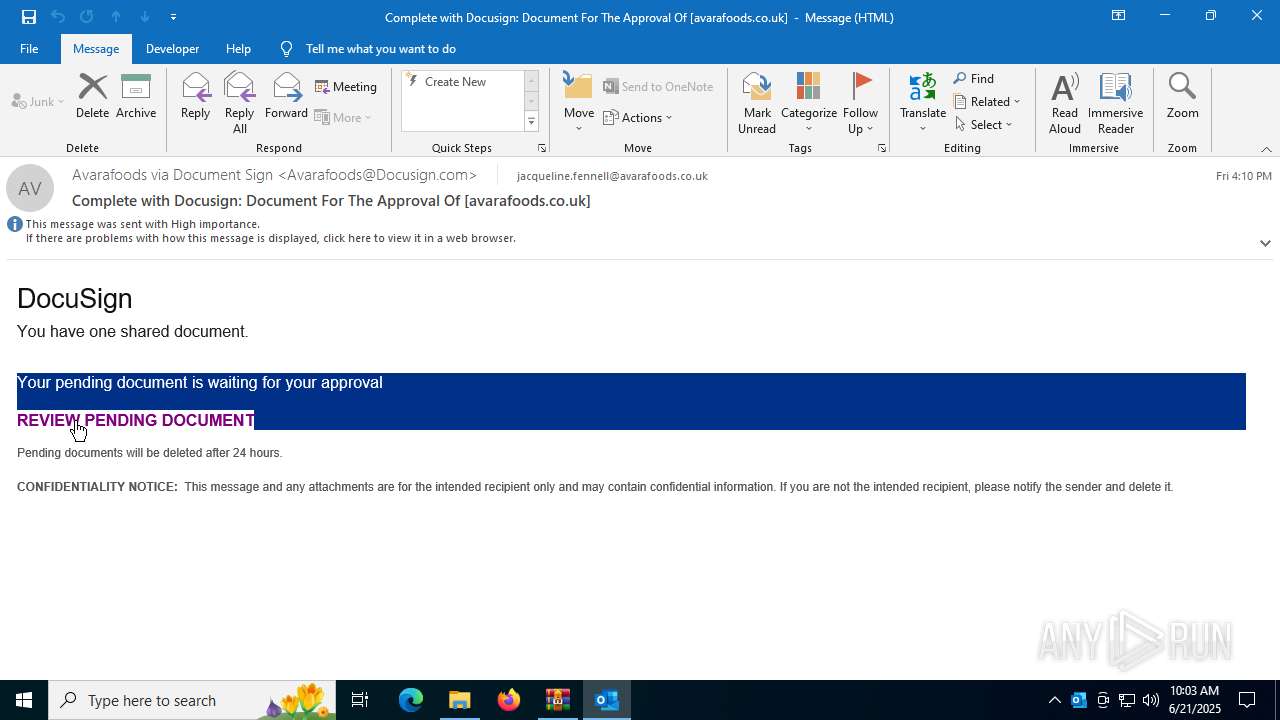Click the Reply All icon

[239, 102]
